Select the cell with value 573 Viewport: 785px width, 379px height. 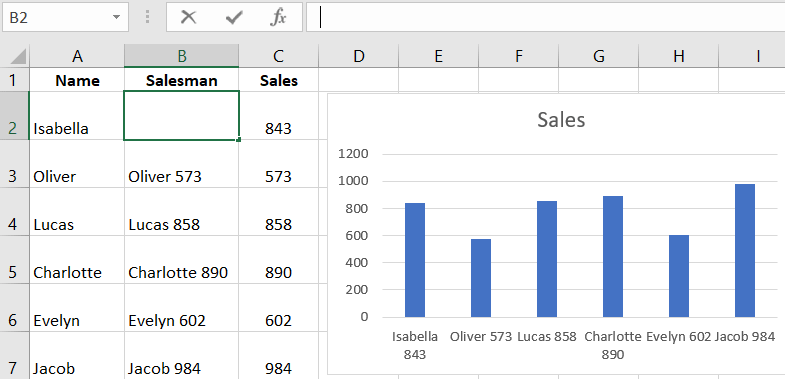(x=278, y=164)
